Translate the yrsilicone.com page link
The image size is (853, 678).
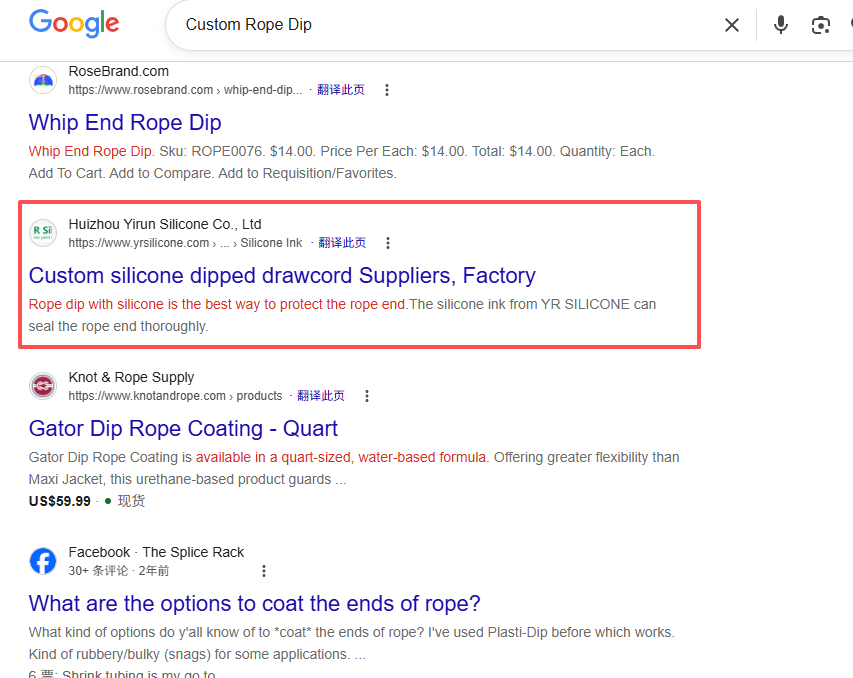click(x=342, y=243)
